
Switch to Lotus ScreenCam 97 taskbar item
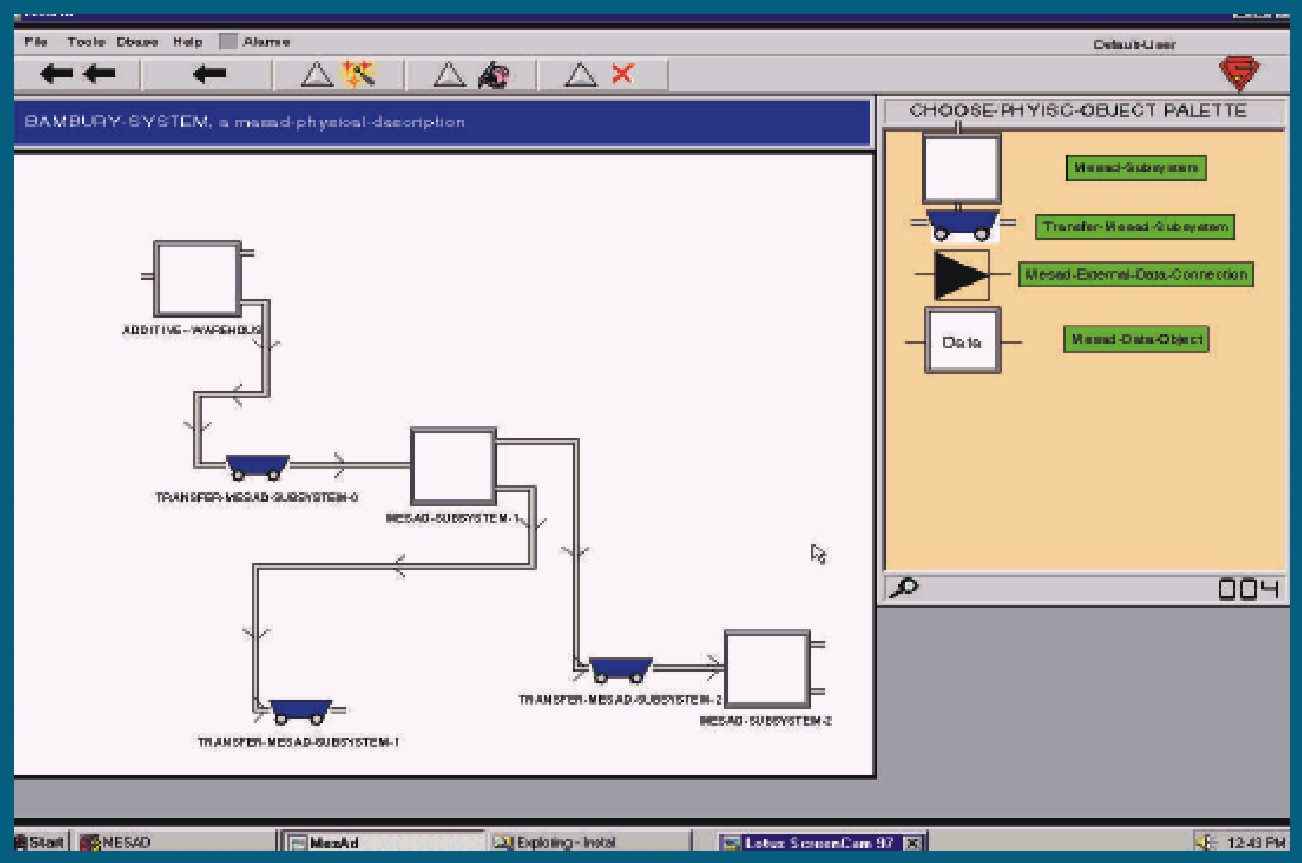click(x=822, y=842)
